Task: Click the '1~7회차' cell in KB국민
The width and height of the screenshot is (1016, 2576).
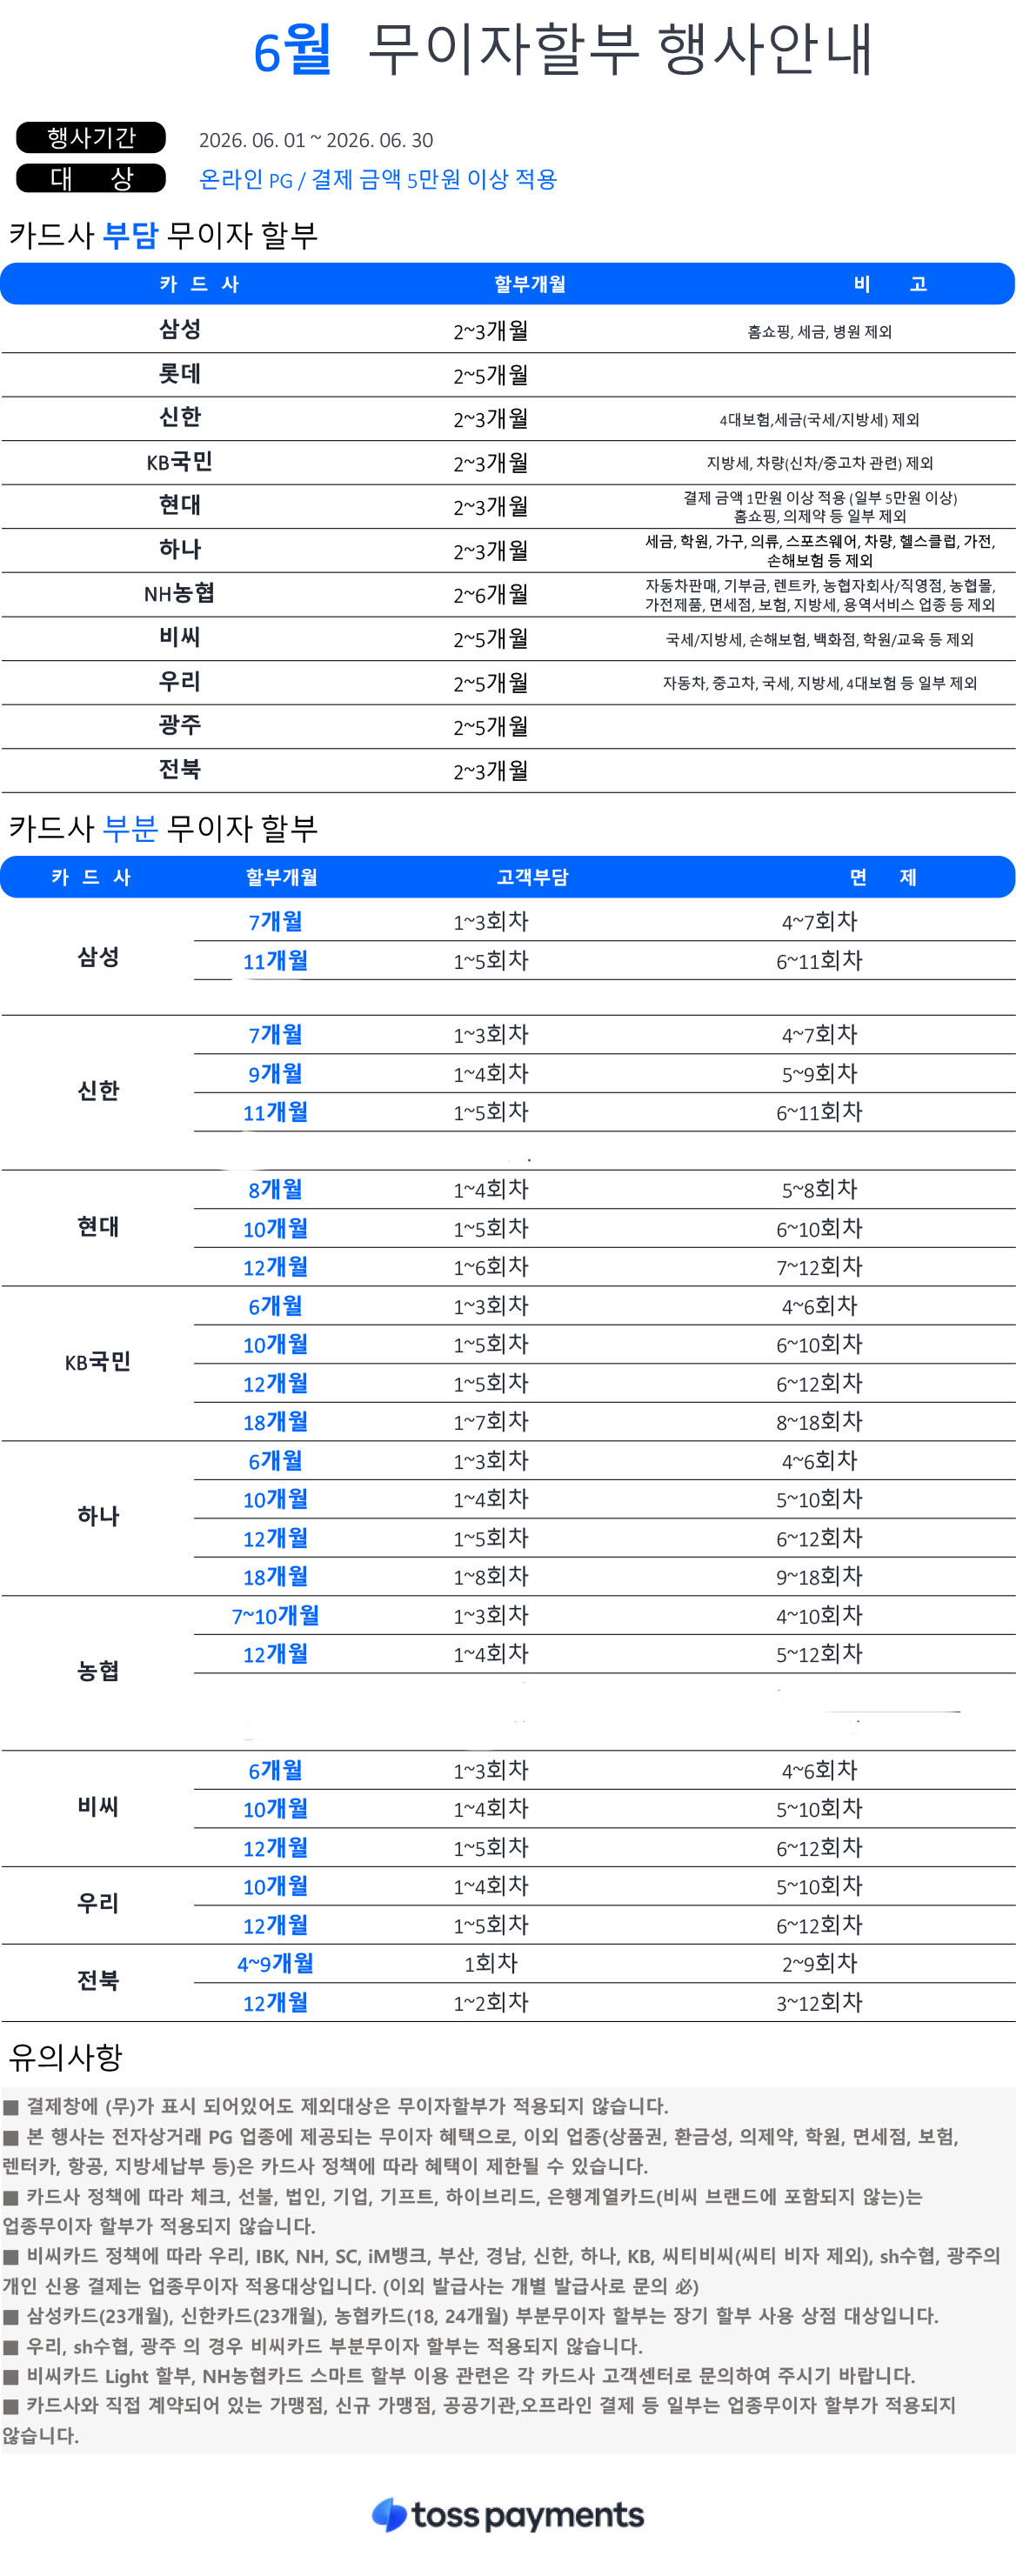Action: coord(491,1422)
